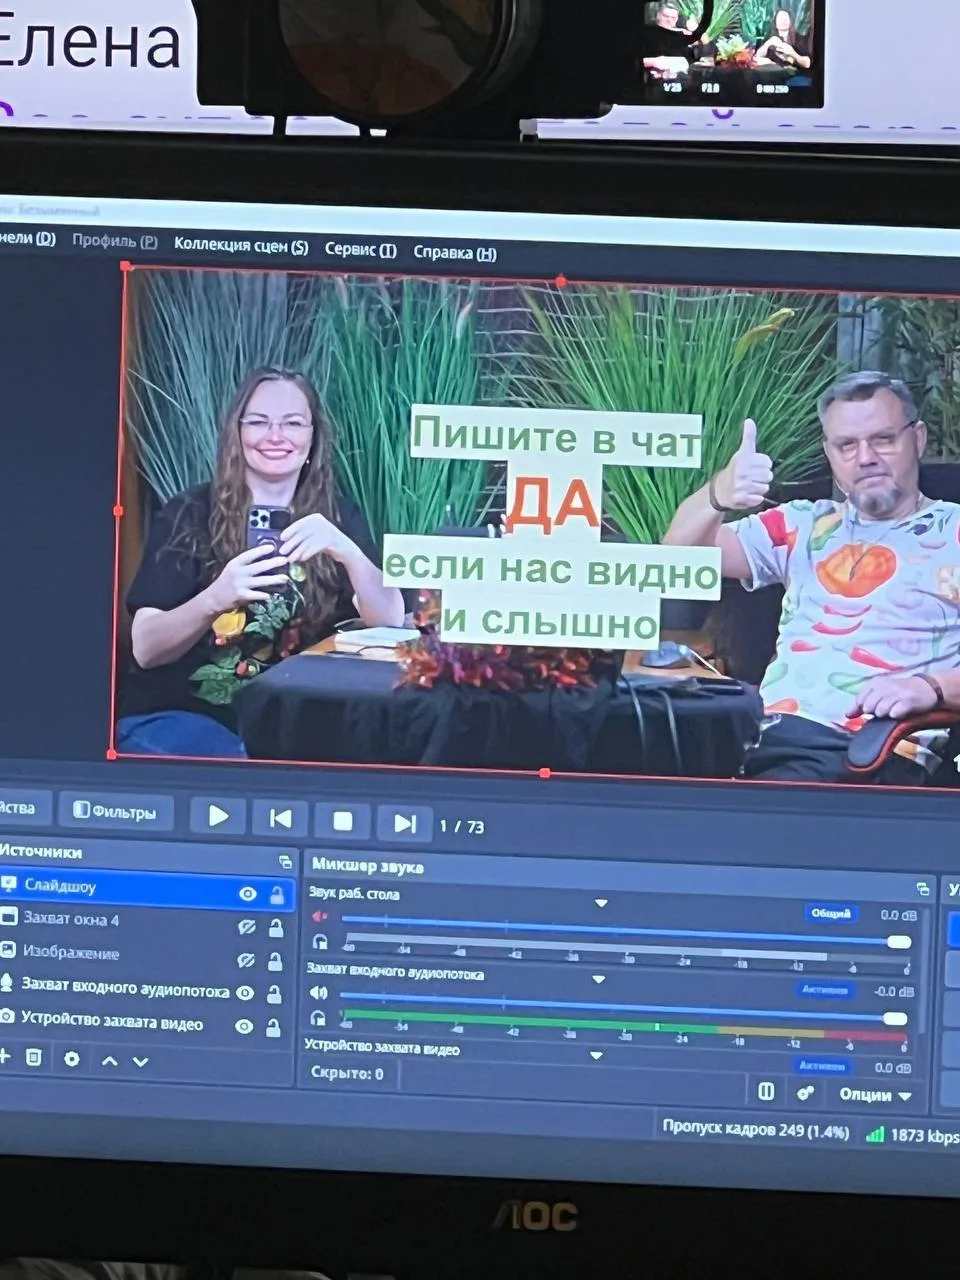
Task: Show the Изображение source via eye icon
Action: (x=246, y=960)
